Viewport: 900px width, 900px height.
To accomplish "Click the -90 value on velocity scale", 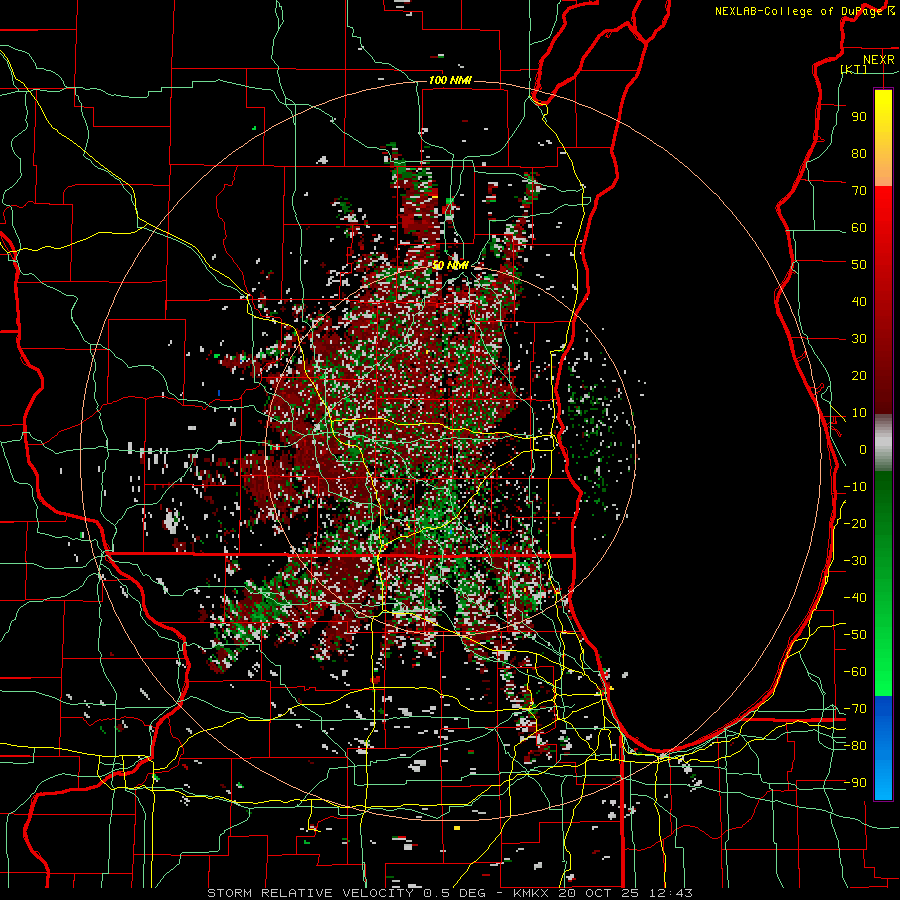I will (855, 783).
